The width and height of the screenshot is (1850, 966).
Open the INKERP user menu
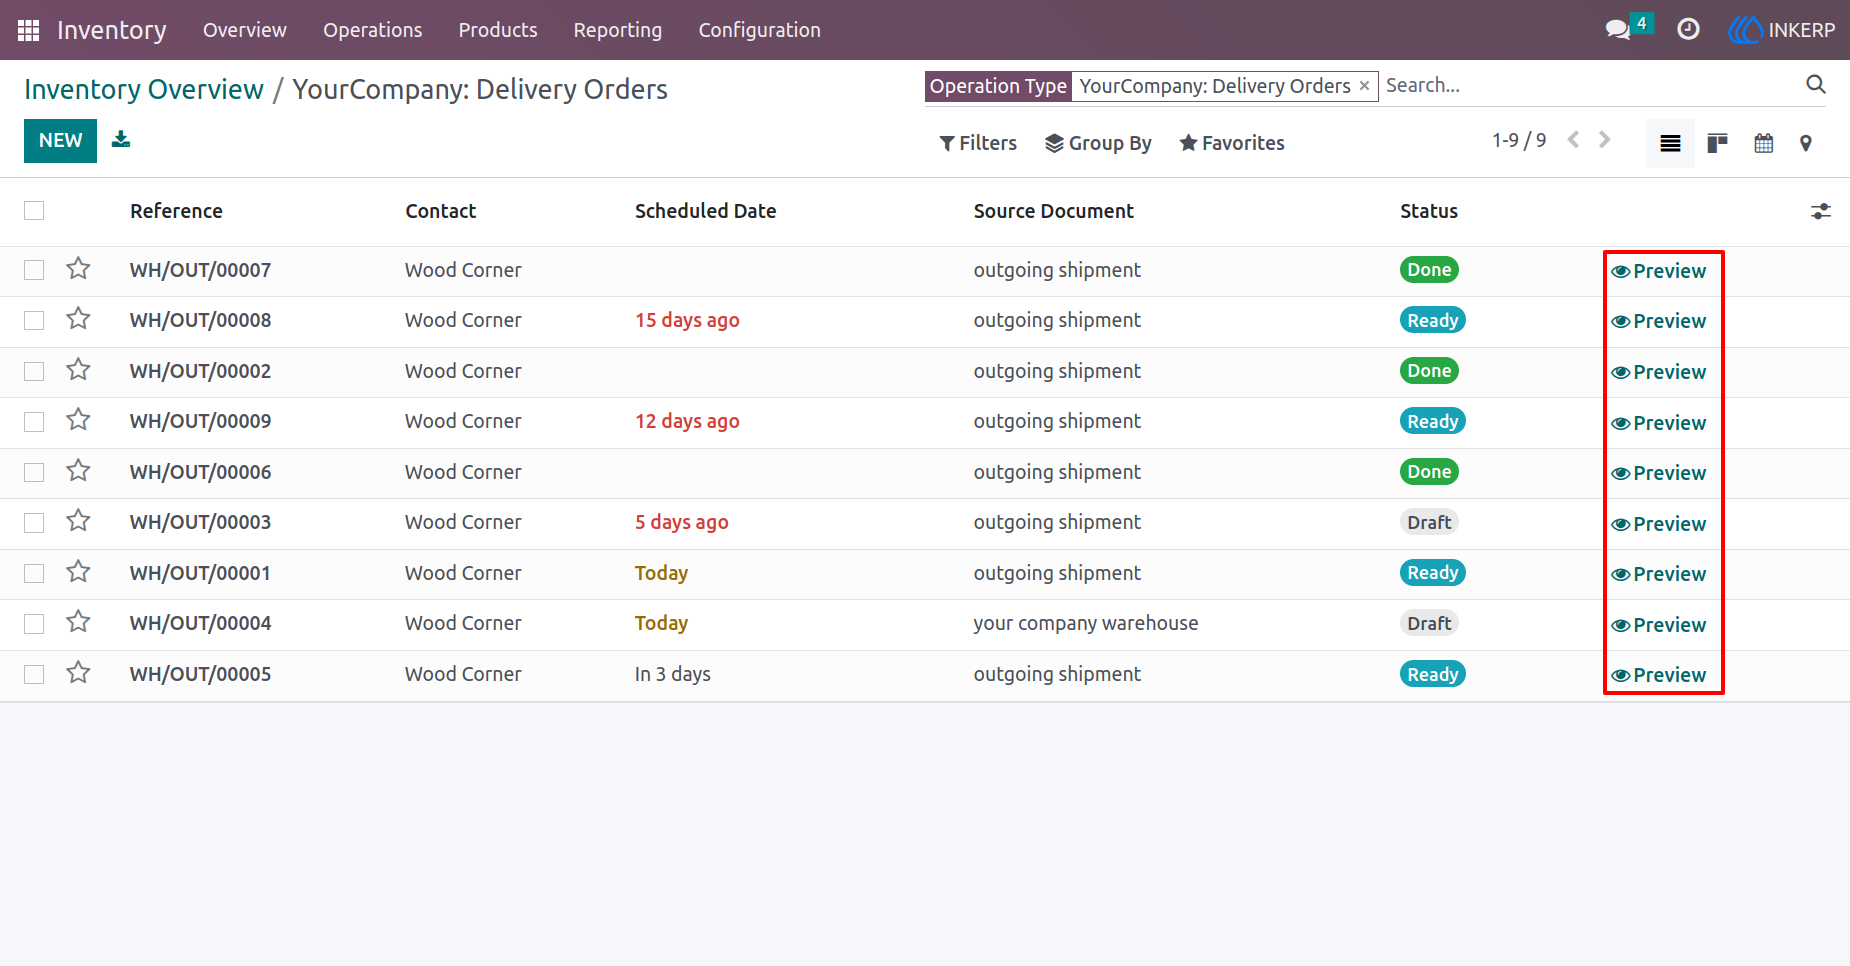pyautogui.click(x=1782, y=30)
